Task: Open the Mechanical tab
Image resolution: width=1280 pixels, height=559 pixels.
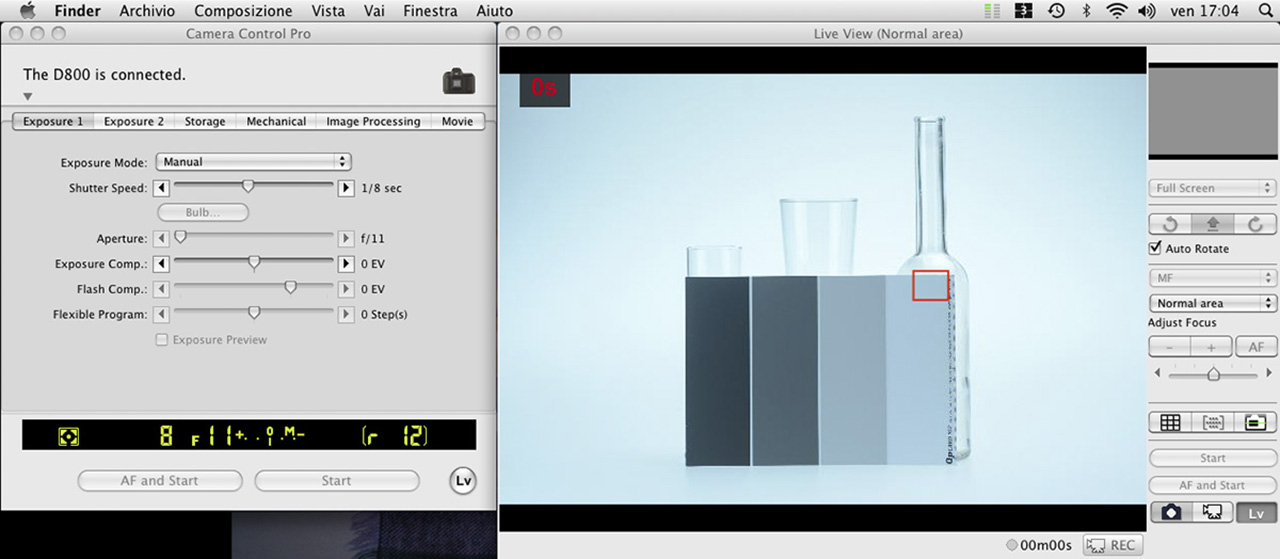Action: coord(276,121)
